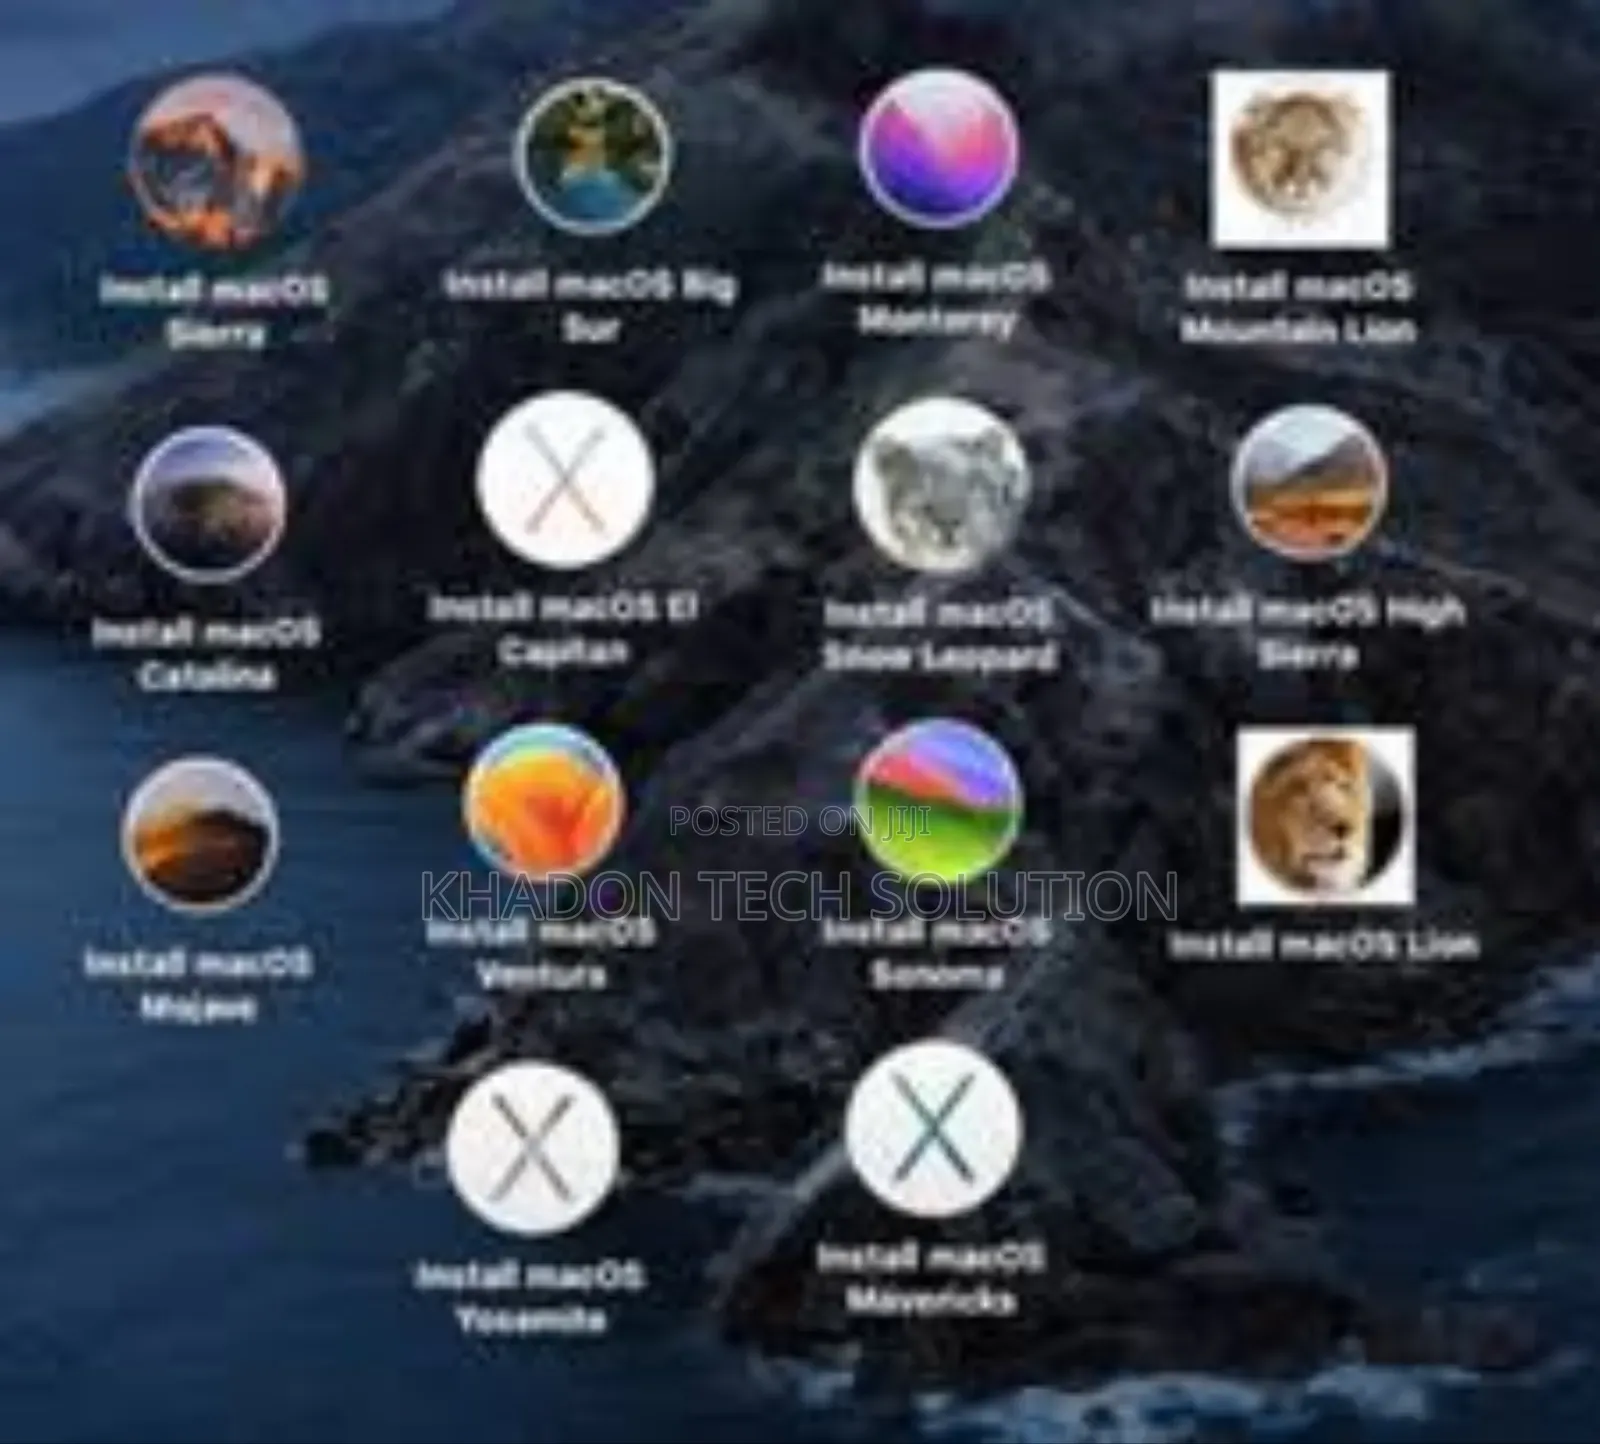Click the "Install macOS Yosemite" label

point(532,1298)
